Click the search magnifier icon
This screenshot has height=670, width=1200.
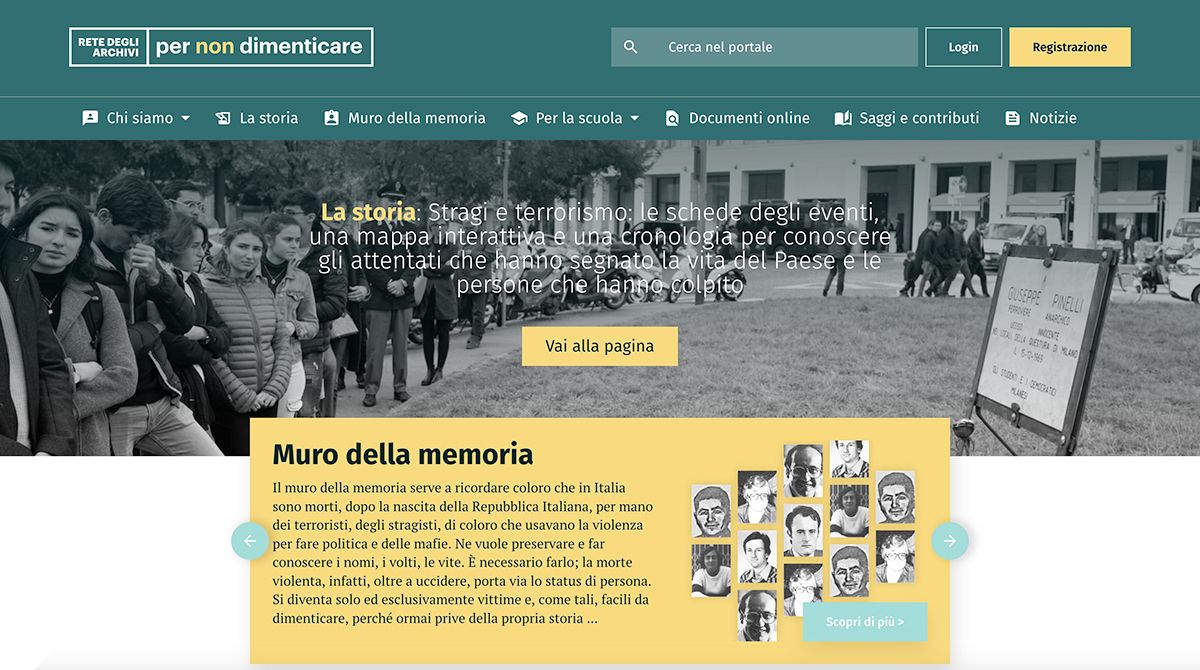pyautogui.click(x=630, y=47)
